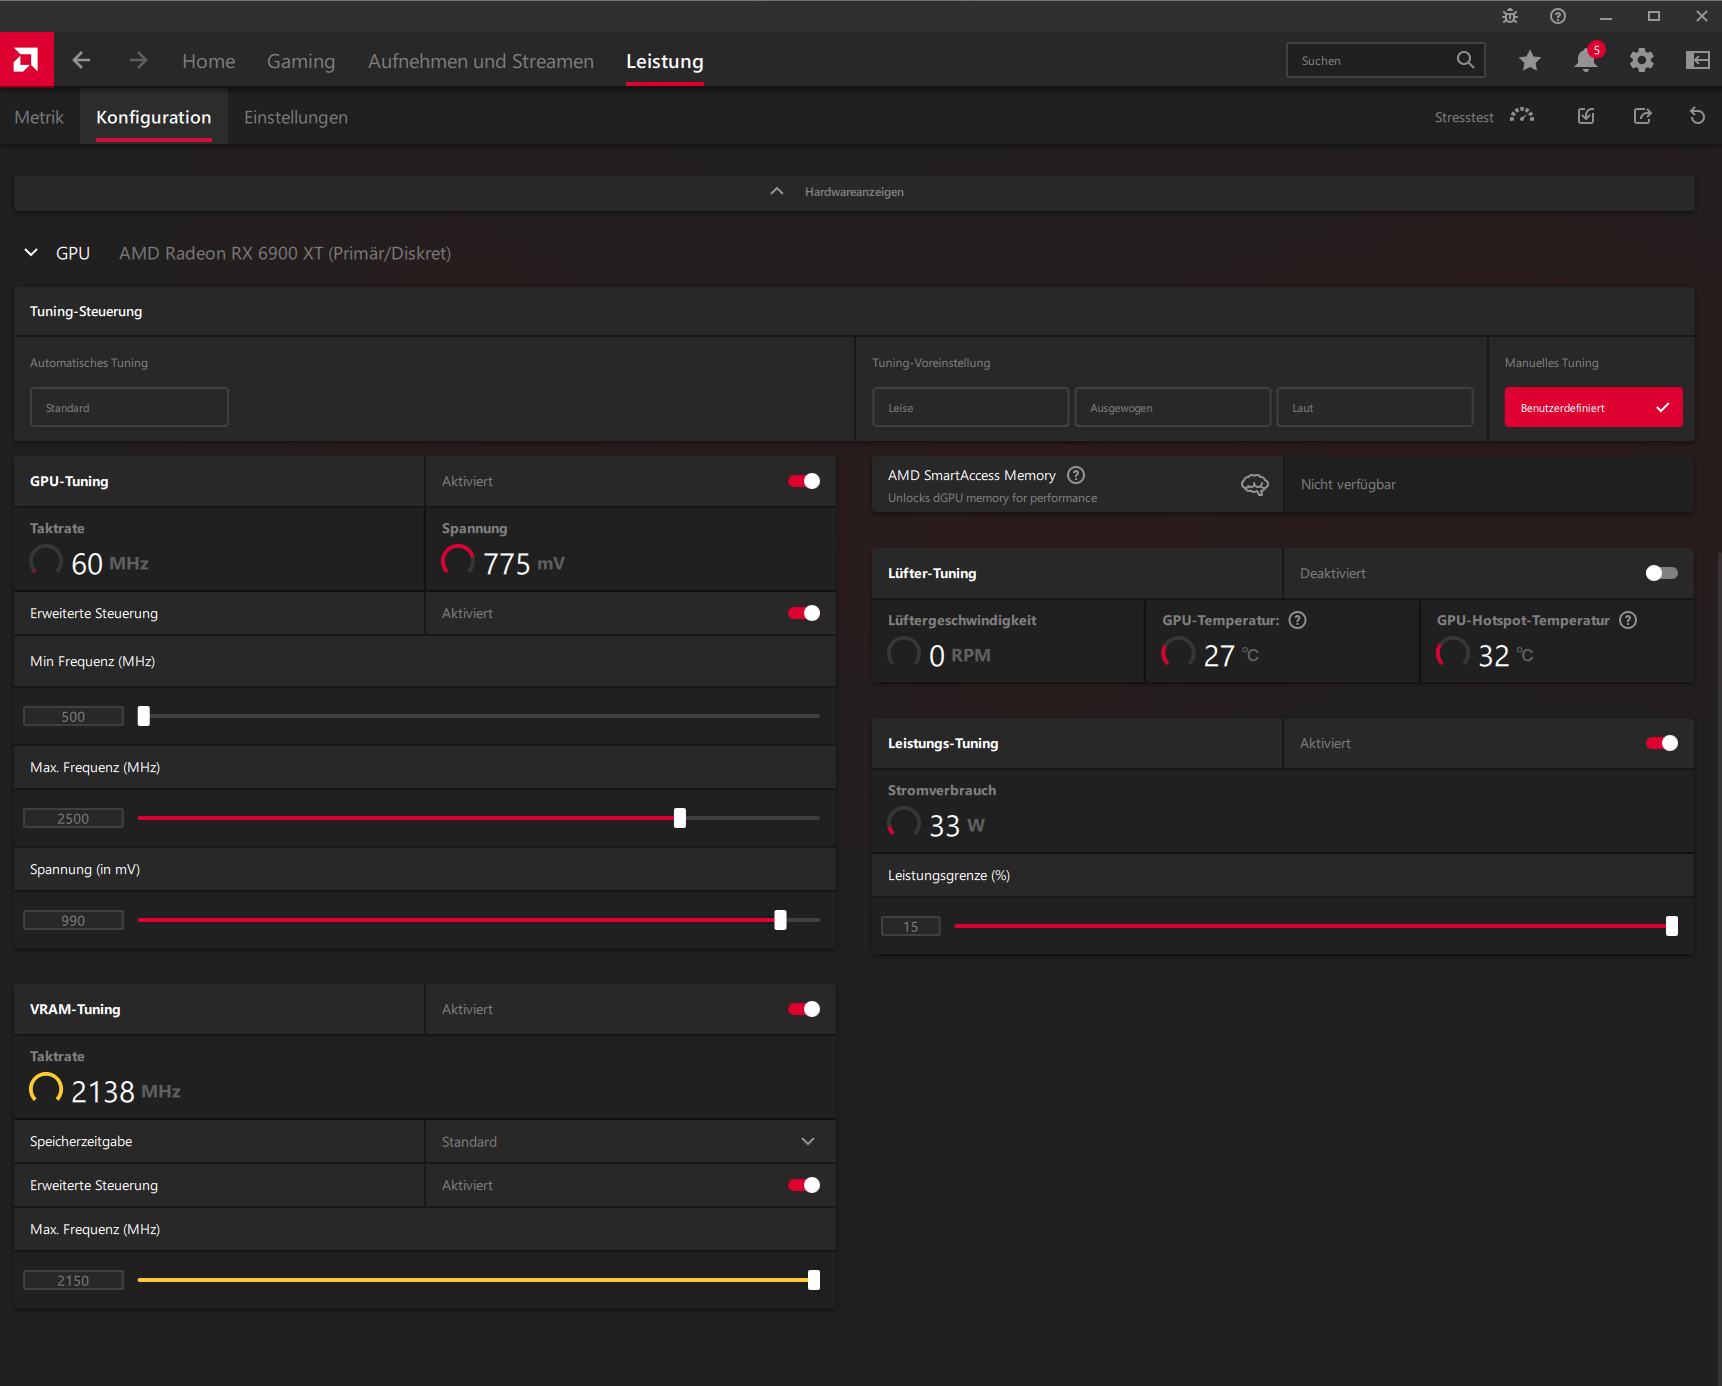1722x1386 pixels.
Task: Open settings gear icon
Action: (1642, 61)
